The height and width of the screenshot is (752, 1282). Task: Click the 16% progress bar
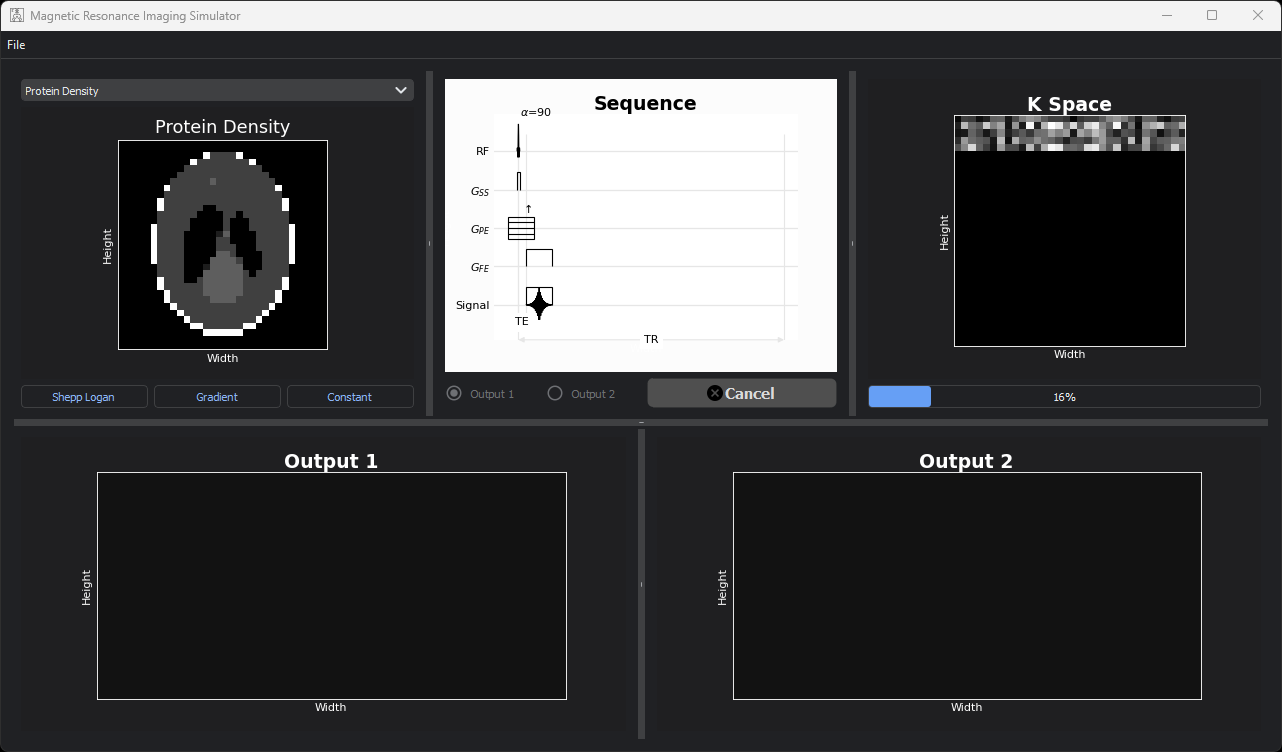pyautogui.click(x=1064, y=397)
